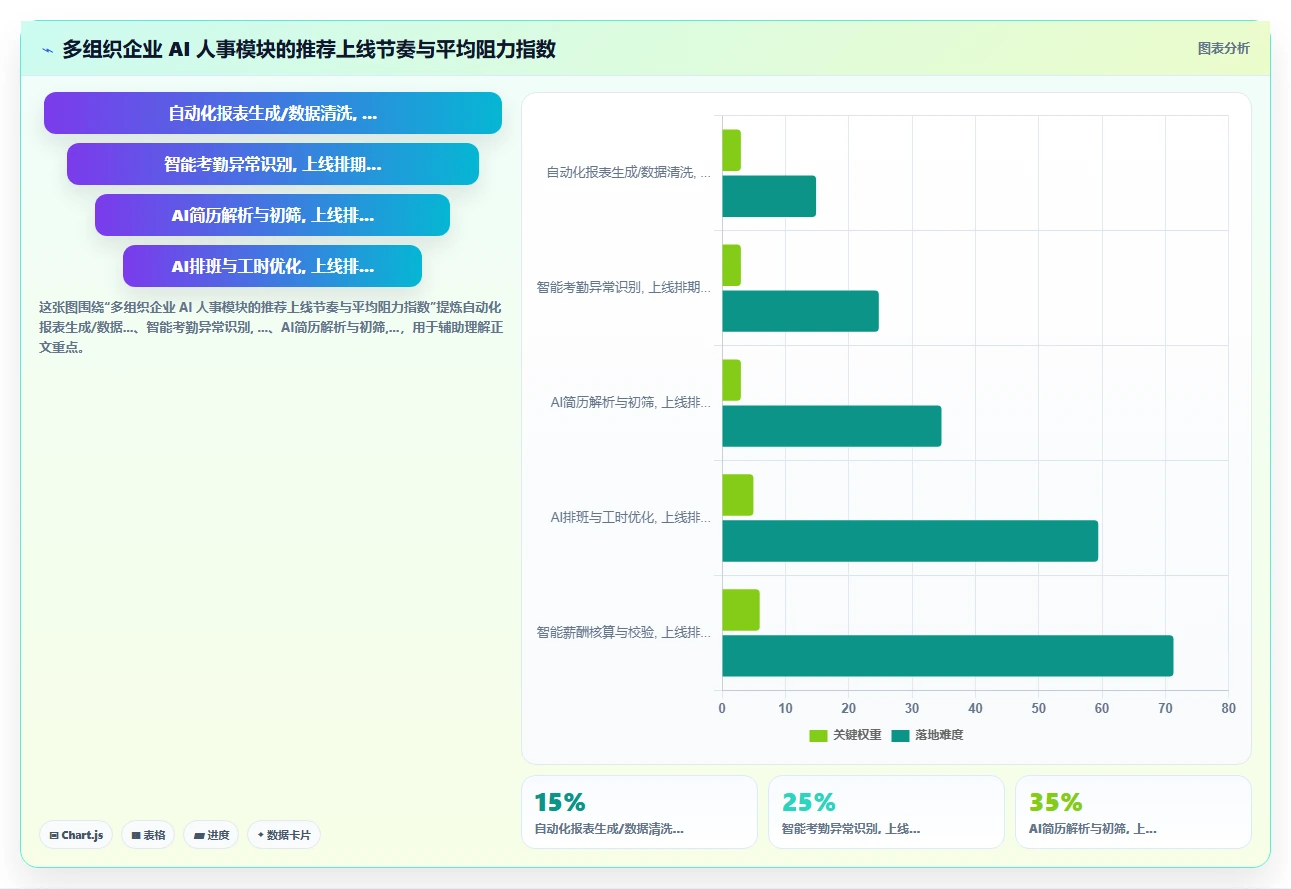This screenshot has height=889, width=1291.
Task: Click the chart title 多组织企业 AI 人事模块
Action: click(x=309, y=49)
